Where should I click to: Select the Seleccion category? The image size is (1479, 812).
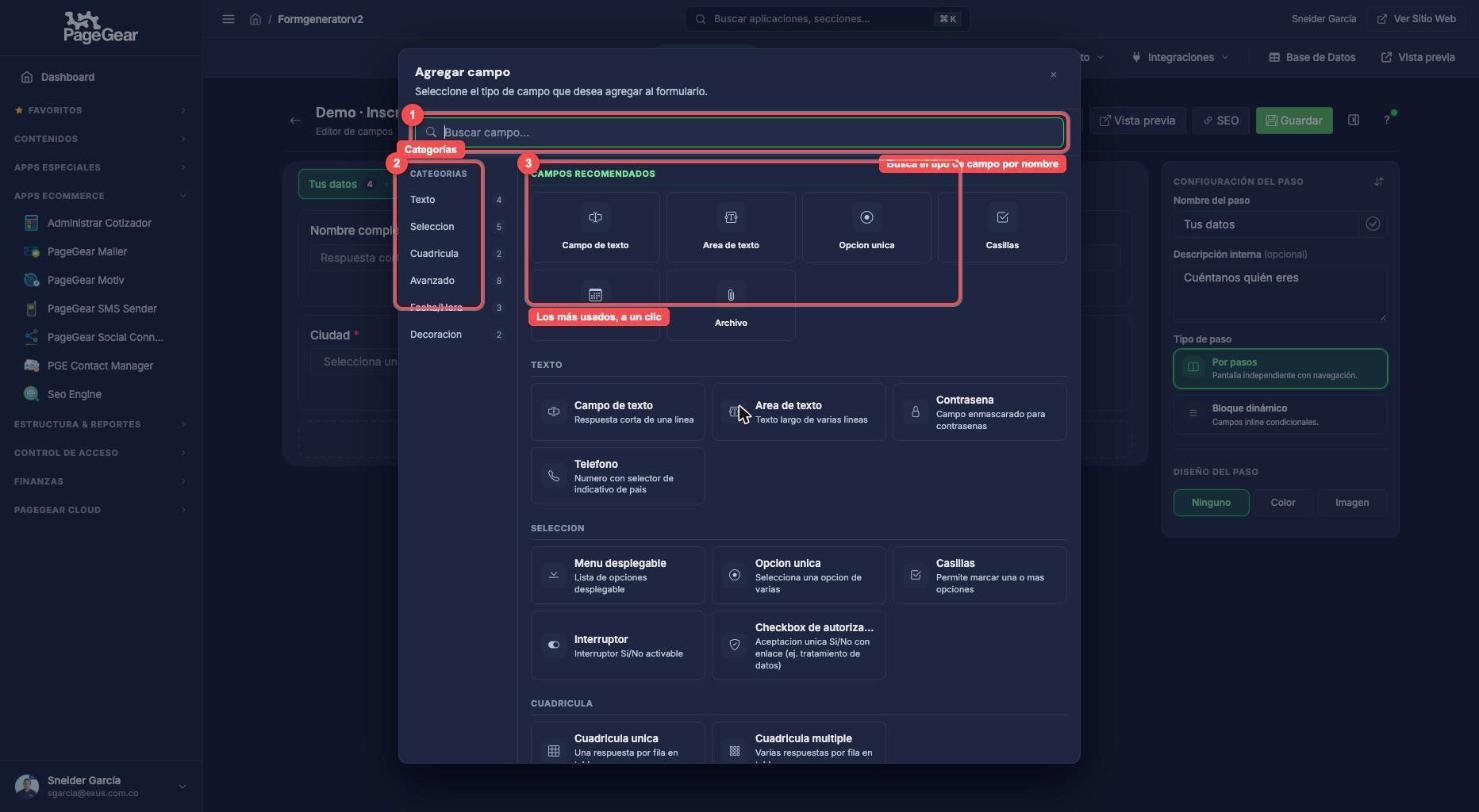[456, 227]
